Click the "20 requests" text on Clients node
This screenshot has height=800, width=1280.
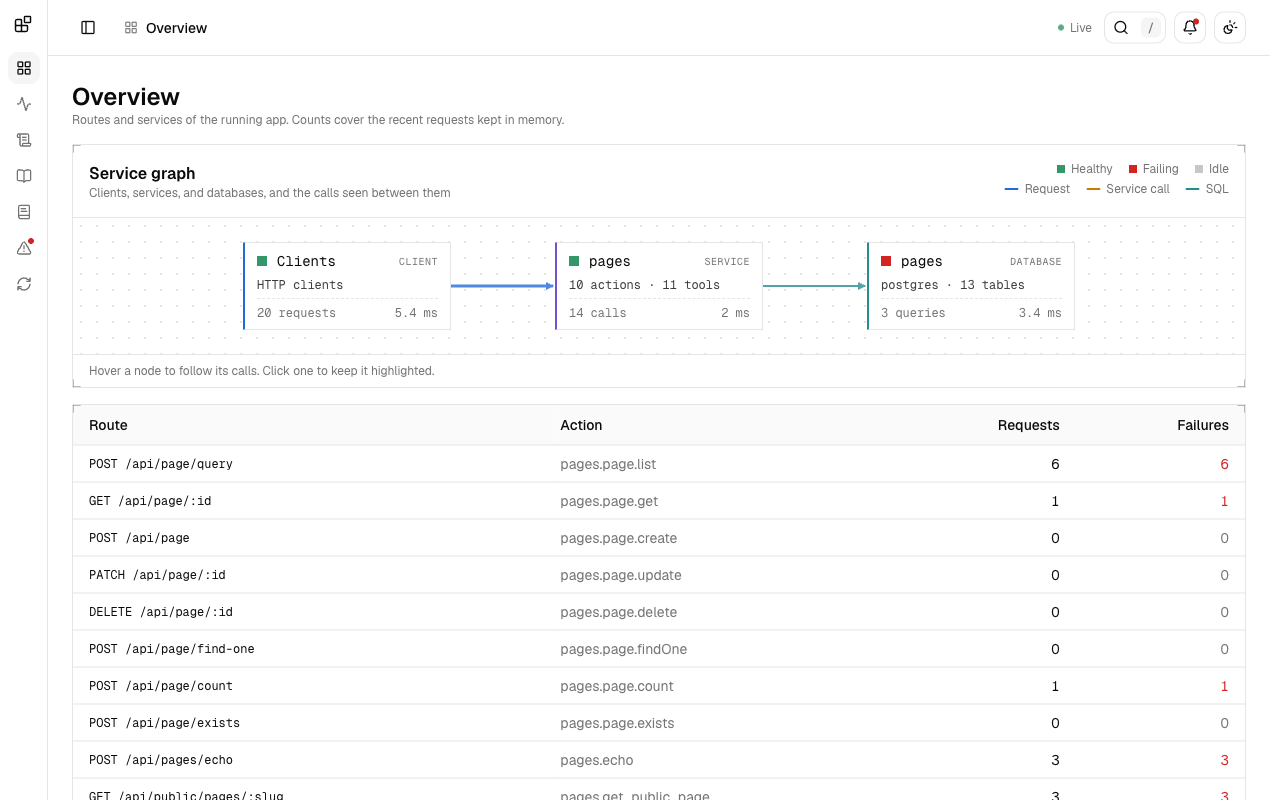(x=296, y=313)
